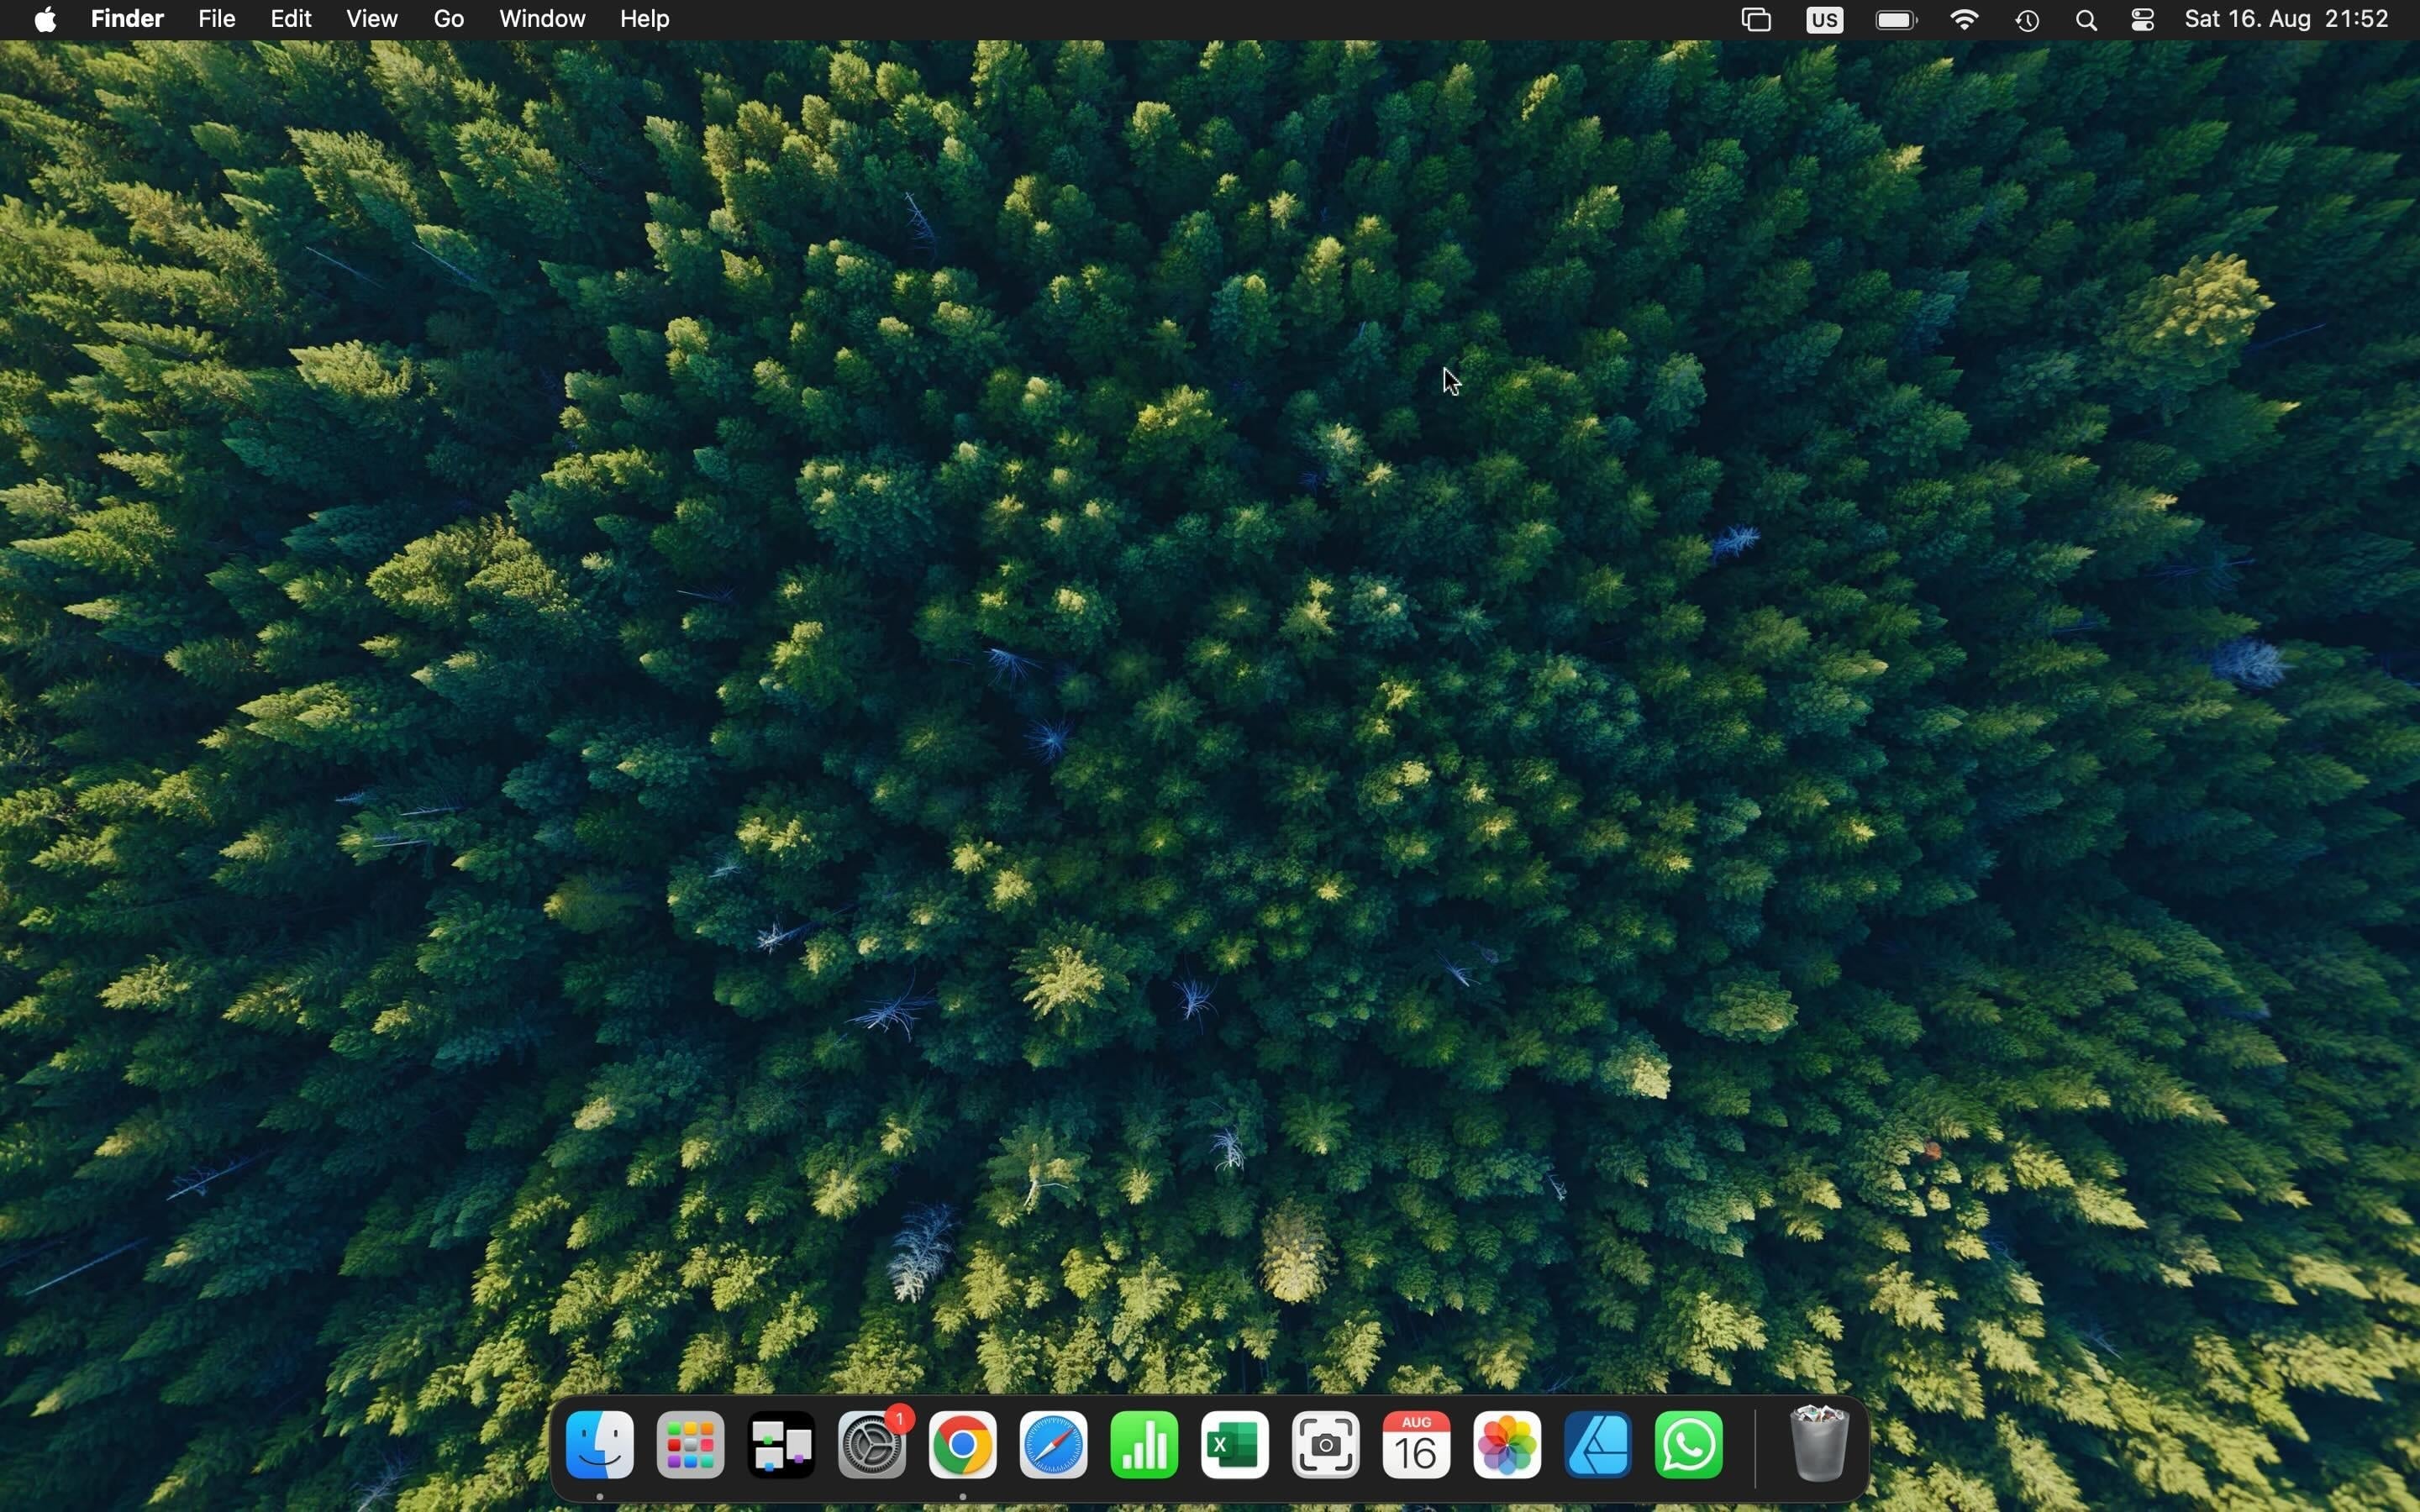2420x1512 pixels.
Task: Open the View menu
Action: click(372, 19)
